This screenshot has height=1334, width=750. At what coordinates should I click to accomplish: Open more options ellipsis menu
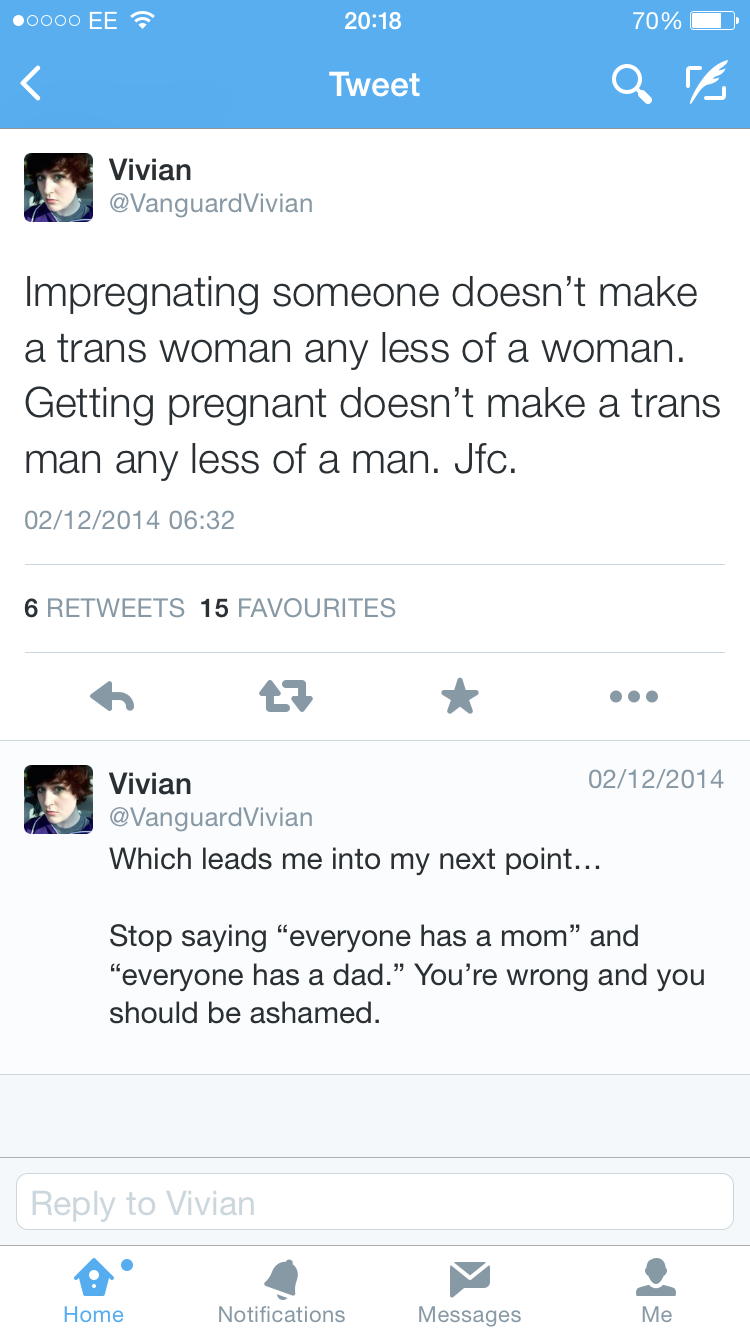[634, 696]
